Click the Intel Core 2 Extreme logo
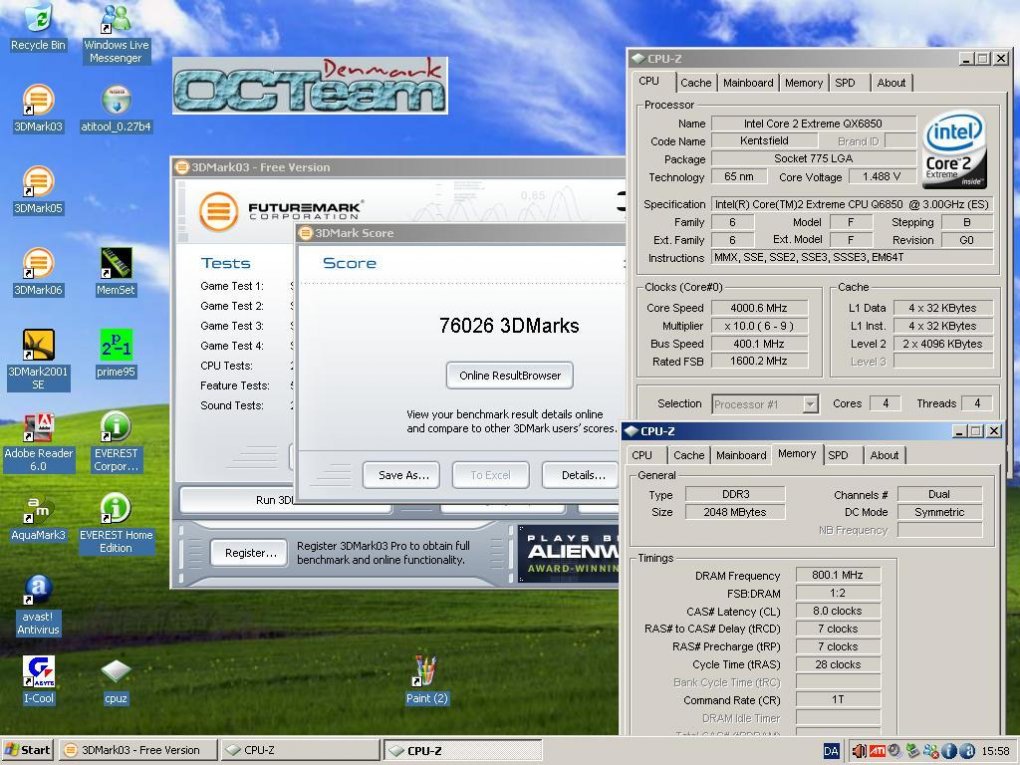The image size is (1020, 765). pos(953,150)
